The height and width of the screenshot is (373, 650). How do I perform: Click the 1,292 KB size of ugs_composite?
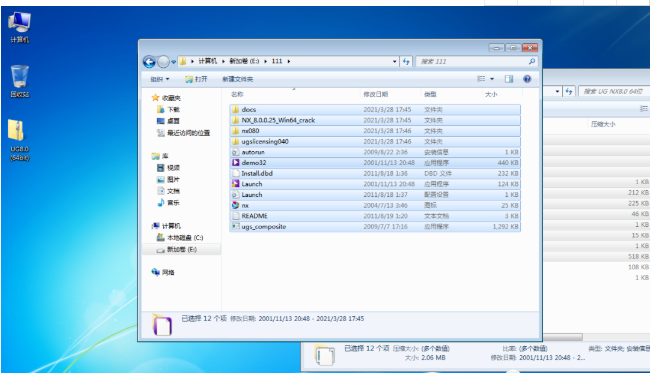tap(505, 227)
